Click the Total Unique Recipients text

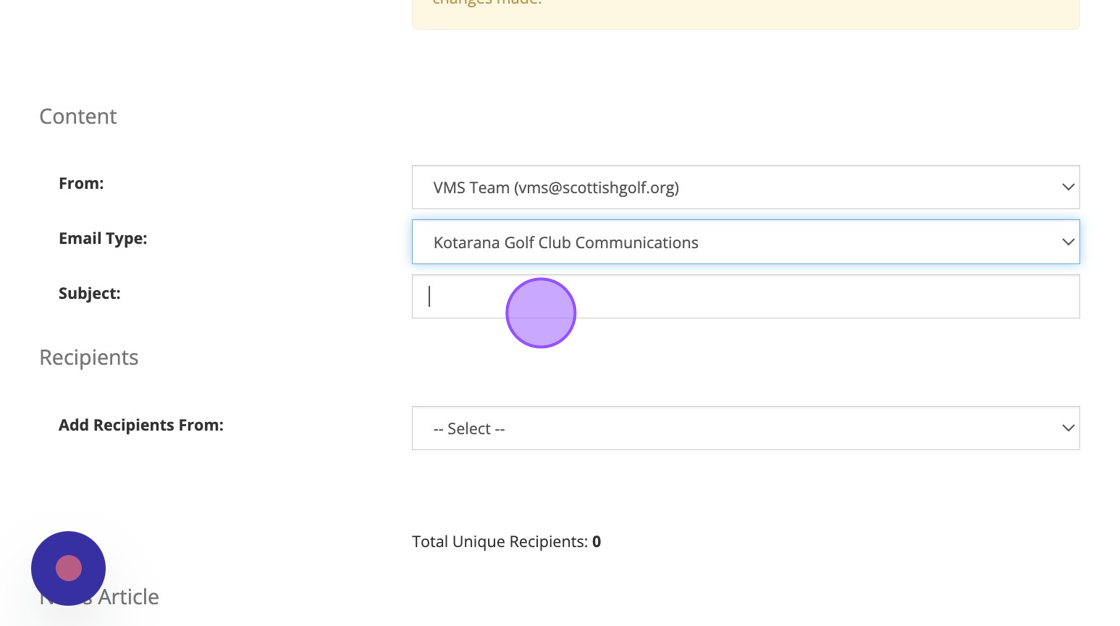499,541
